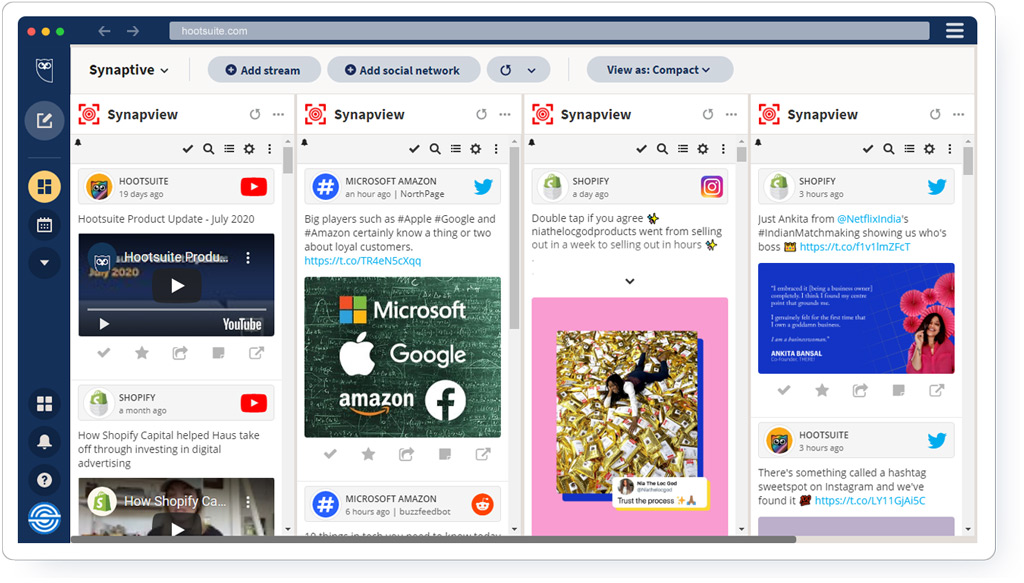
Task: Click the YouTube icon on the Hootsuite 19 days ago post
Action: point(253,187)
